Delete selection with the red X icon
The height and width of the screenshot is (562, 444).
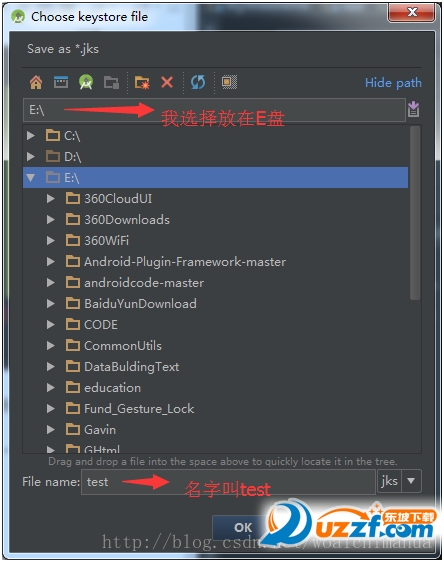[167, 82]
